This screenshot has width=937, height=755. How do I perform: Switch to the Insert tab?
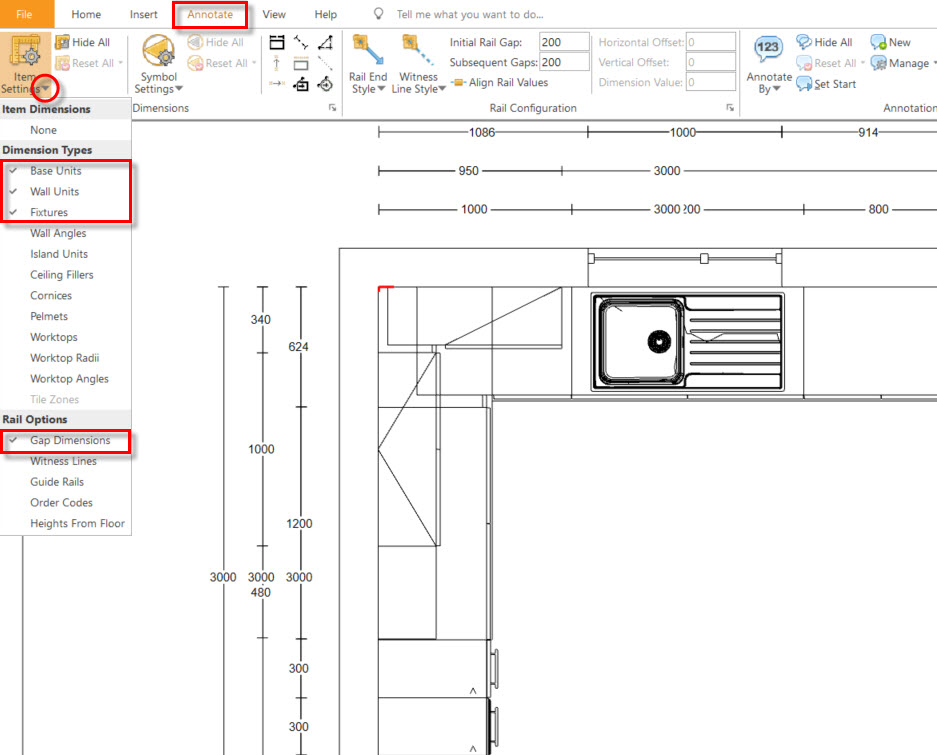(143, 14)
